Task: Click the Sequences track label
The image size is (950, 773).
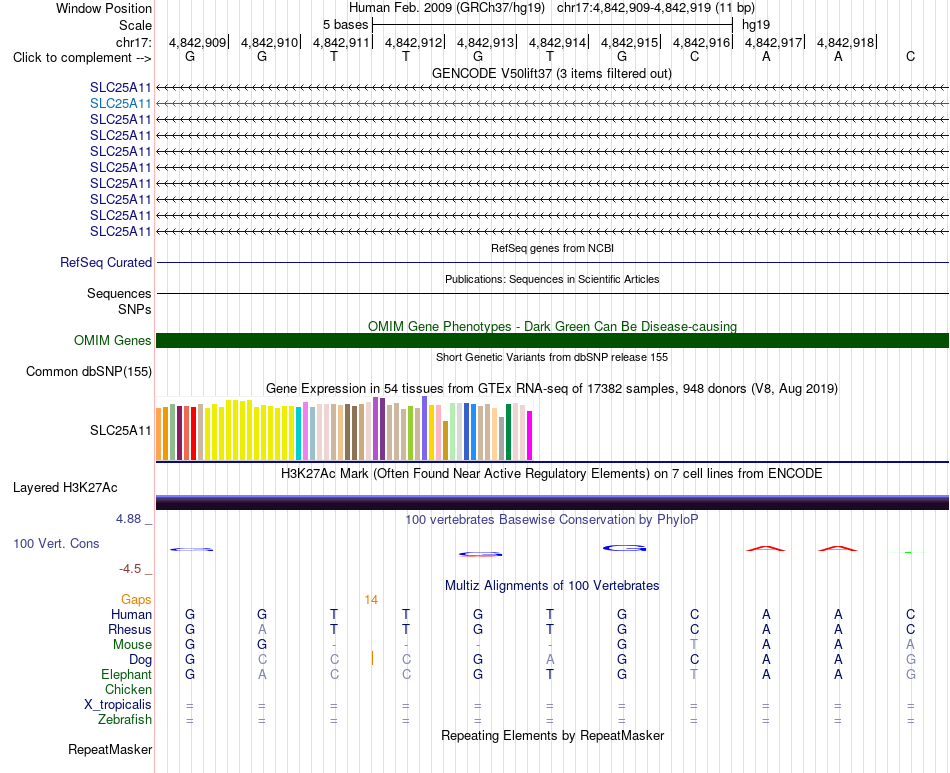Action: (119, 293)
